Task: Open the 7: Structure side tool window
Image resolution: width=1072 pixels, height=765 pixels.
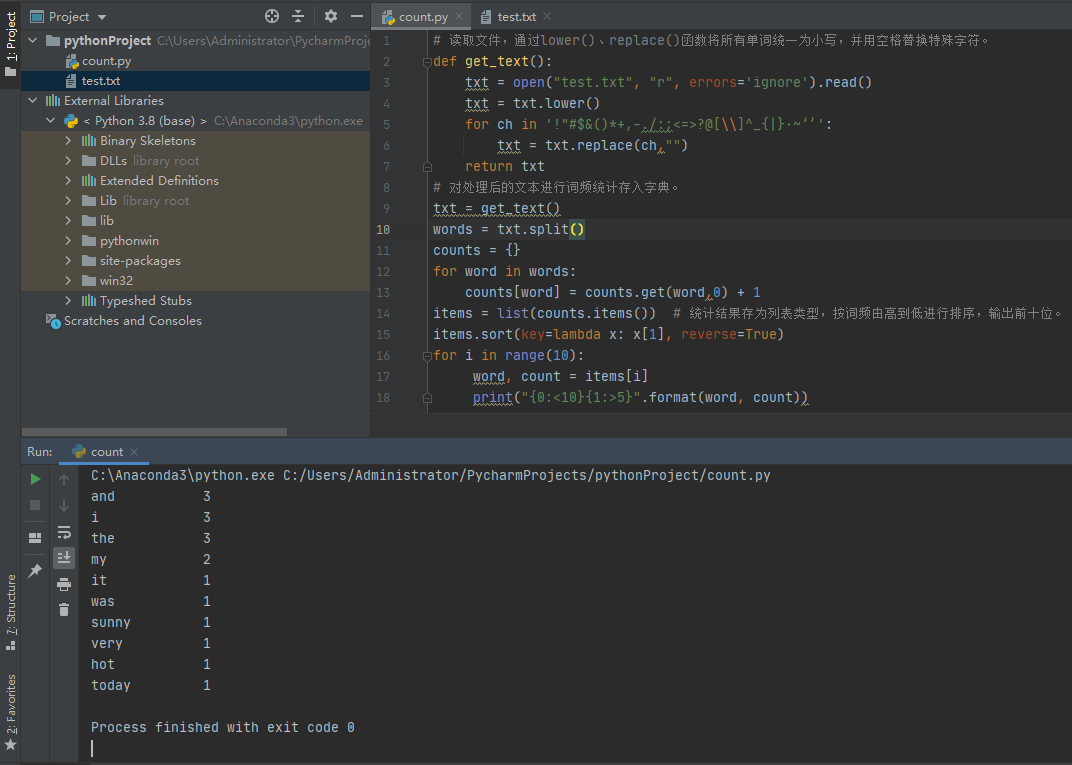Action: 10,612
